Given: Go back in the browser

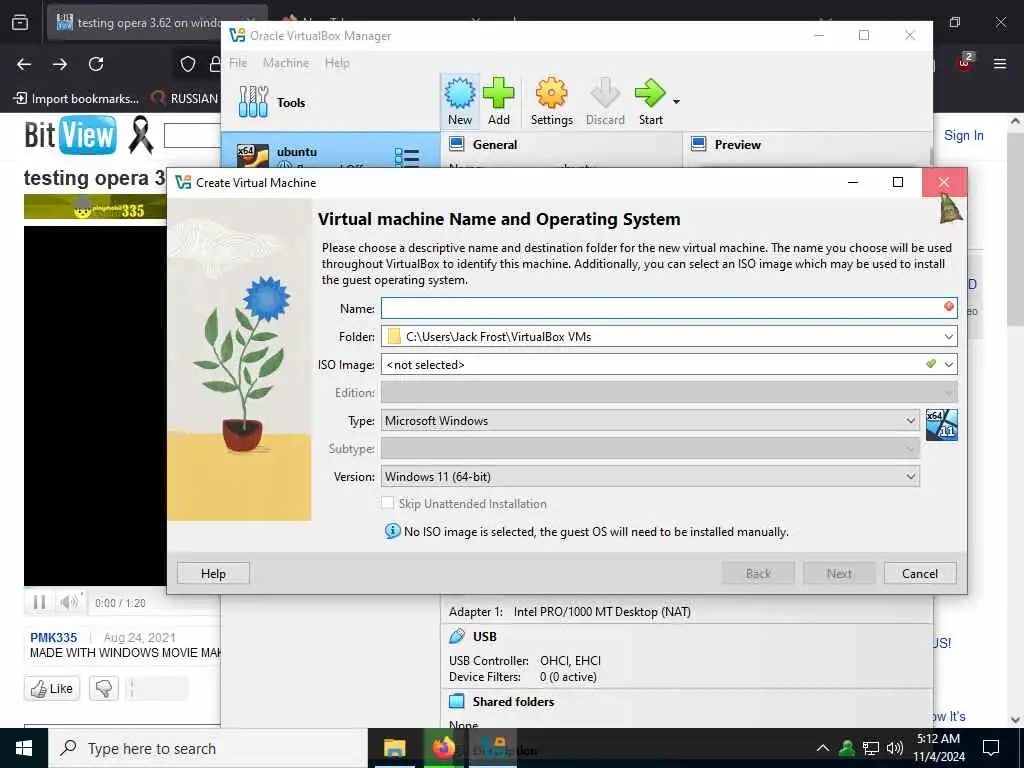Looking at the screenshot, I should point(24,64).
